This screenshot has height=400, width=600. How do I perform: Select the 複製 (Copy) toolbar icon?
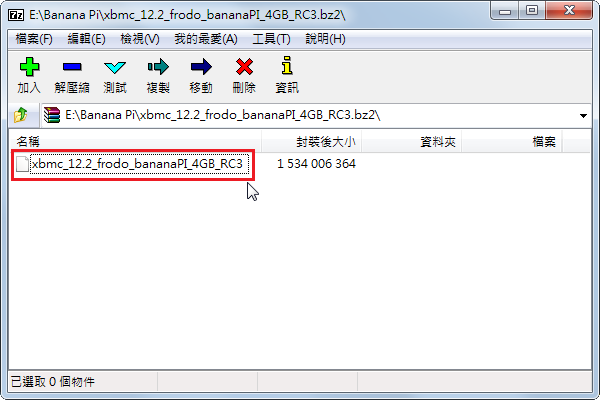coord(158,75)
